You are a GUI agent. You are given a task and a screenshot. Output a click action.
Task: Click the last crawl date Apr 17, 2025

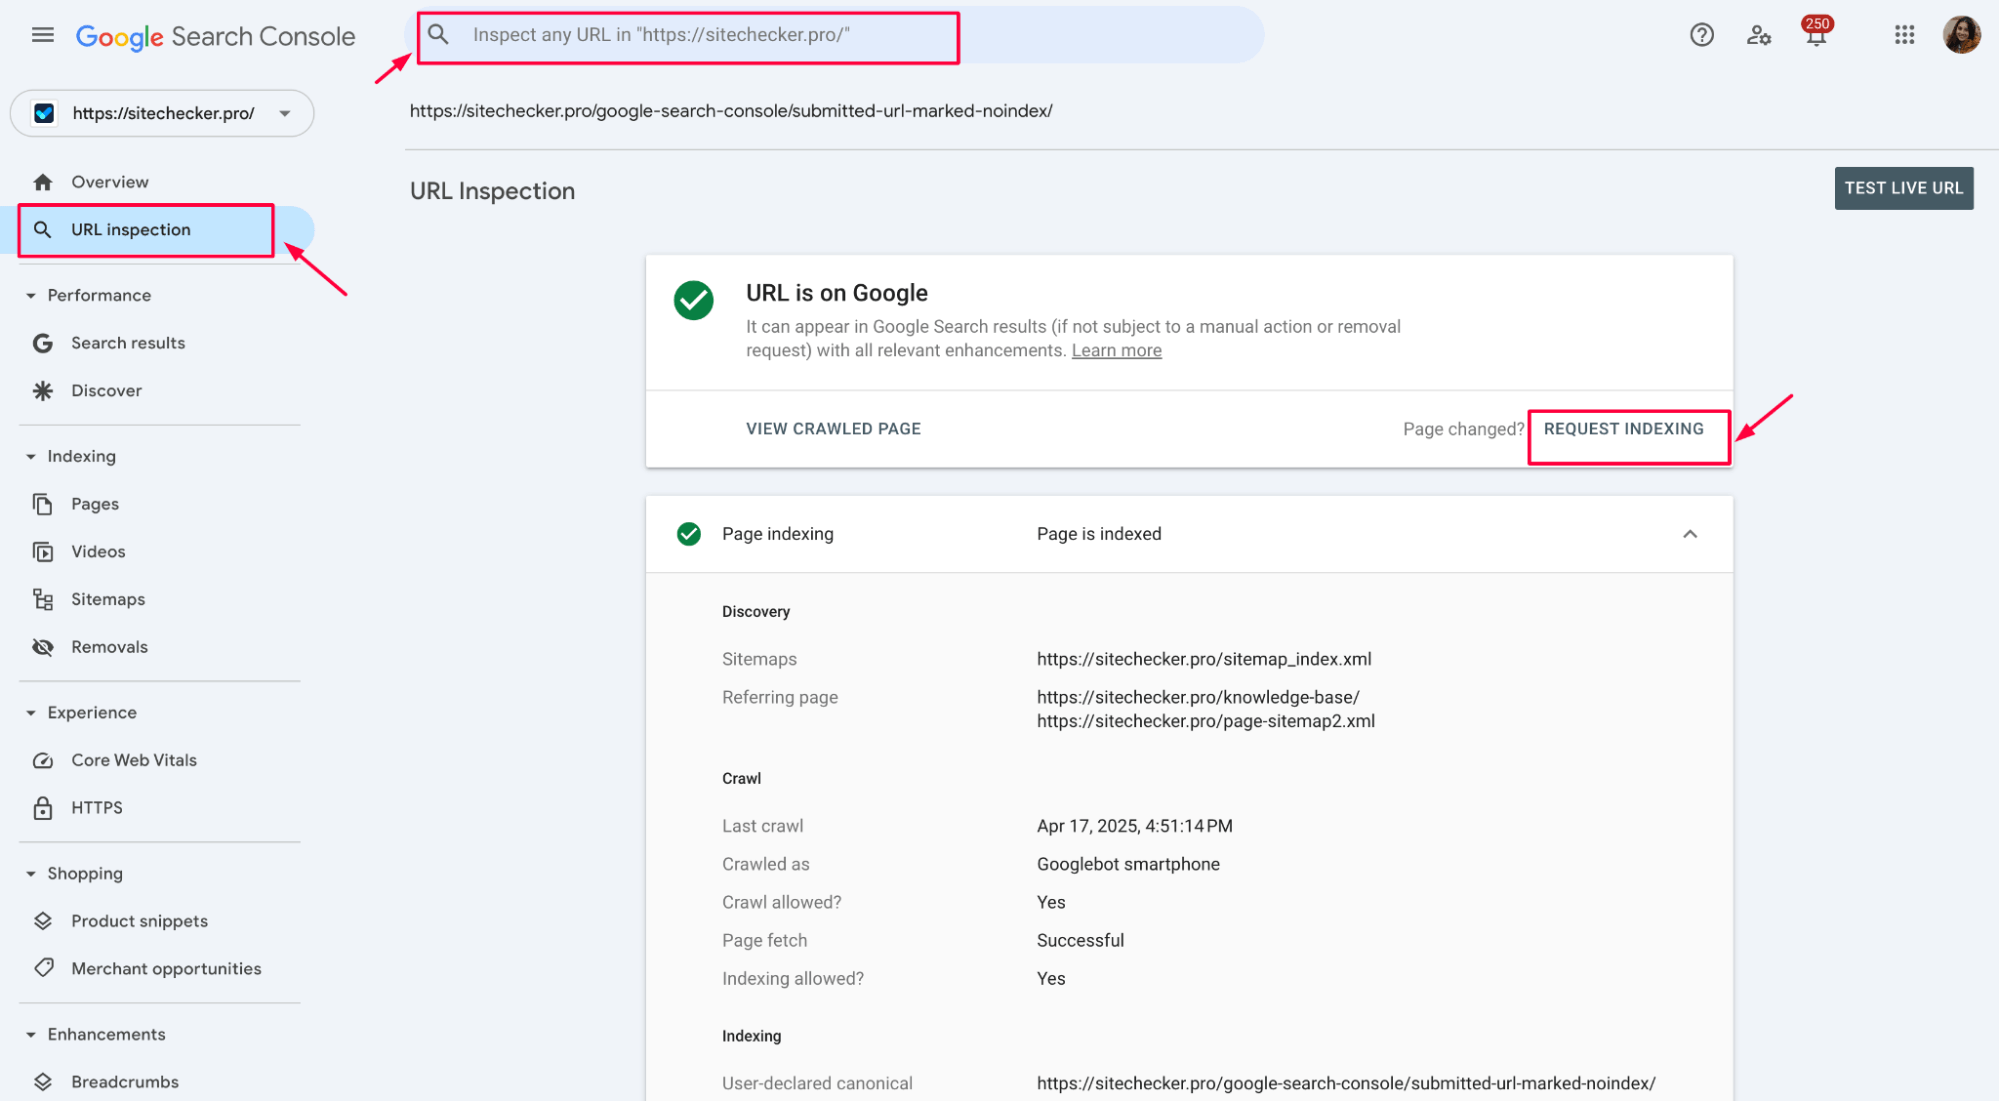click(1134, 826)
